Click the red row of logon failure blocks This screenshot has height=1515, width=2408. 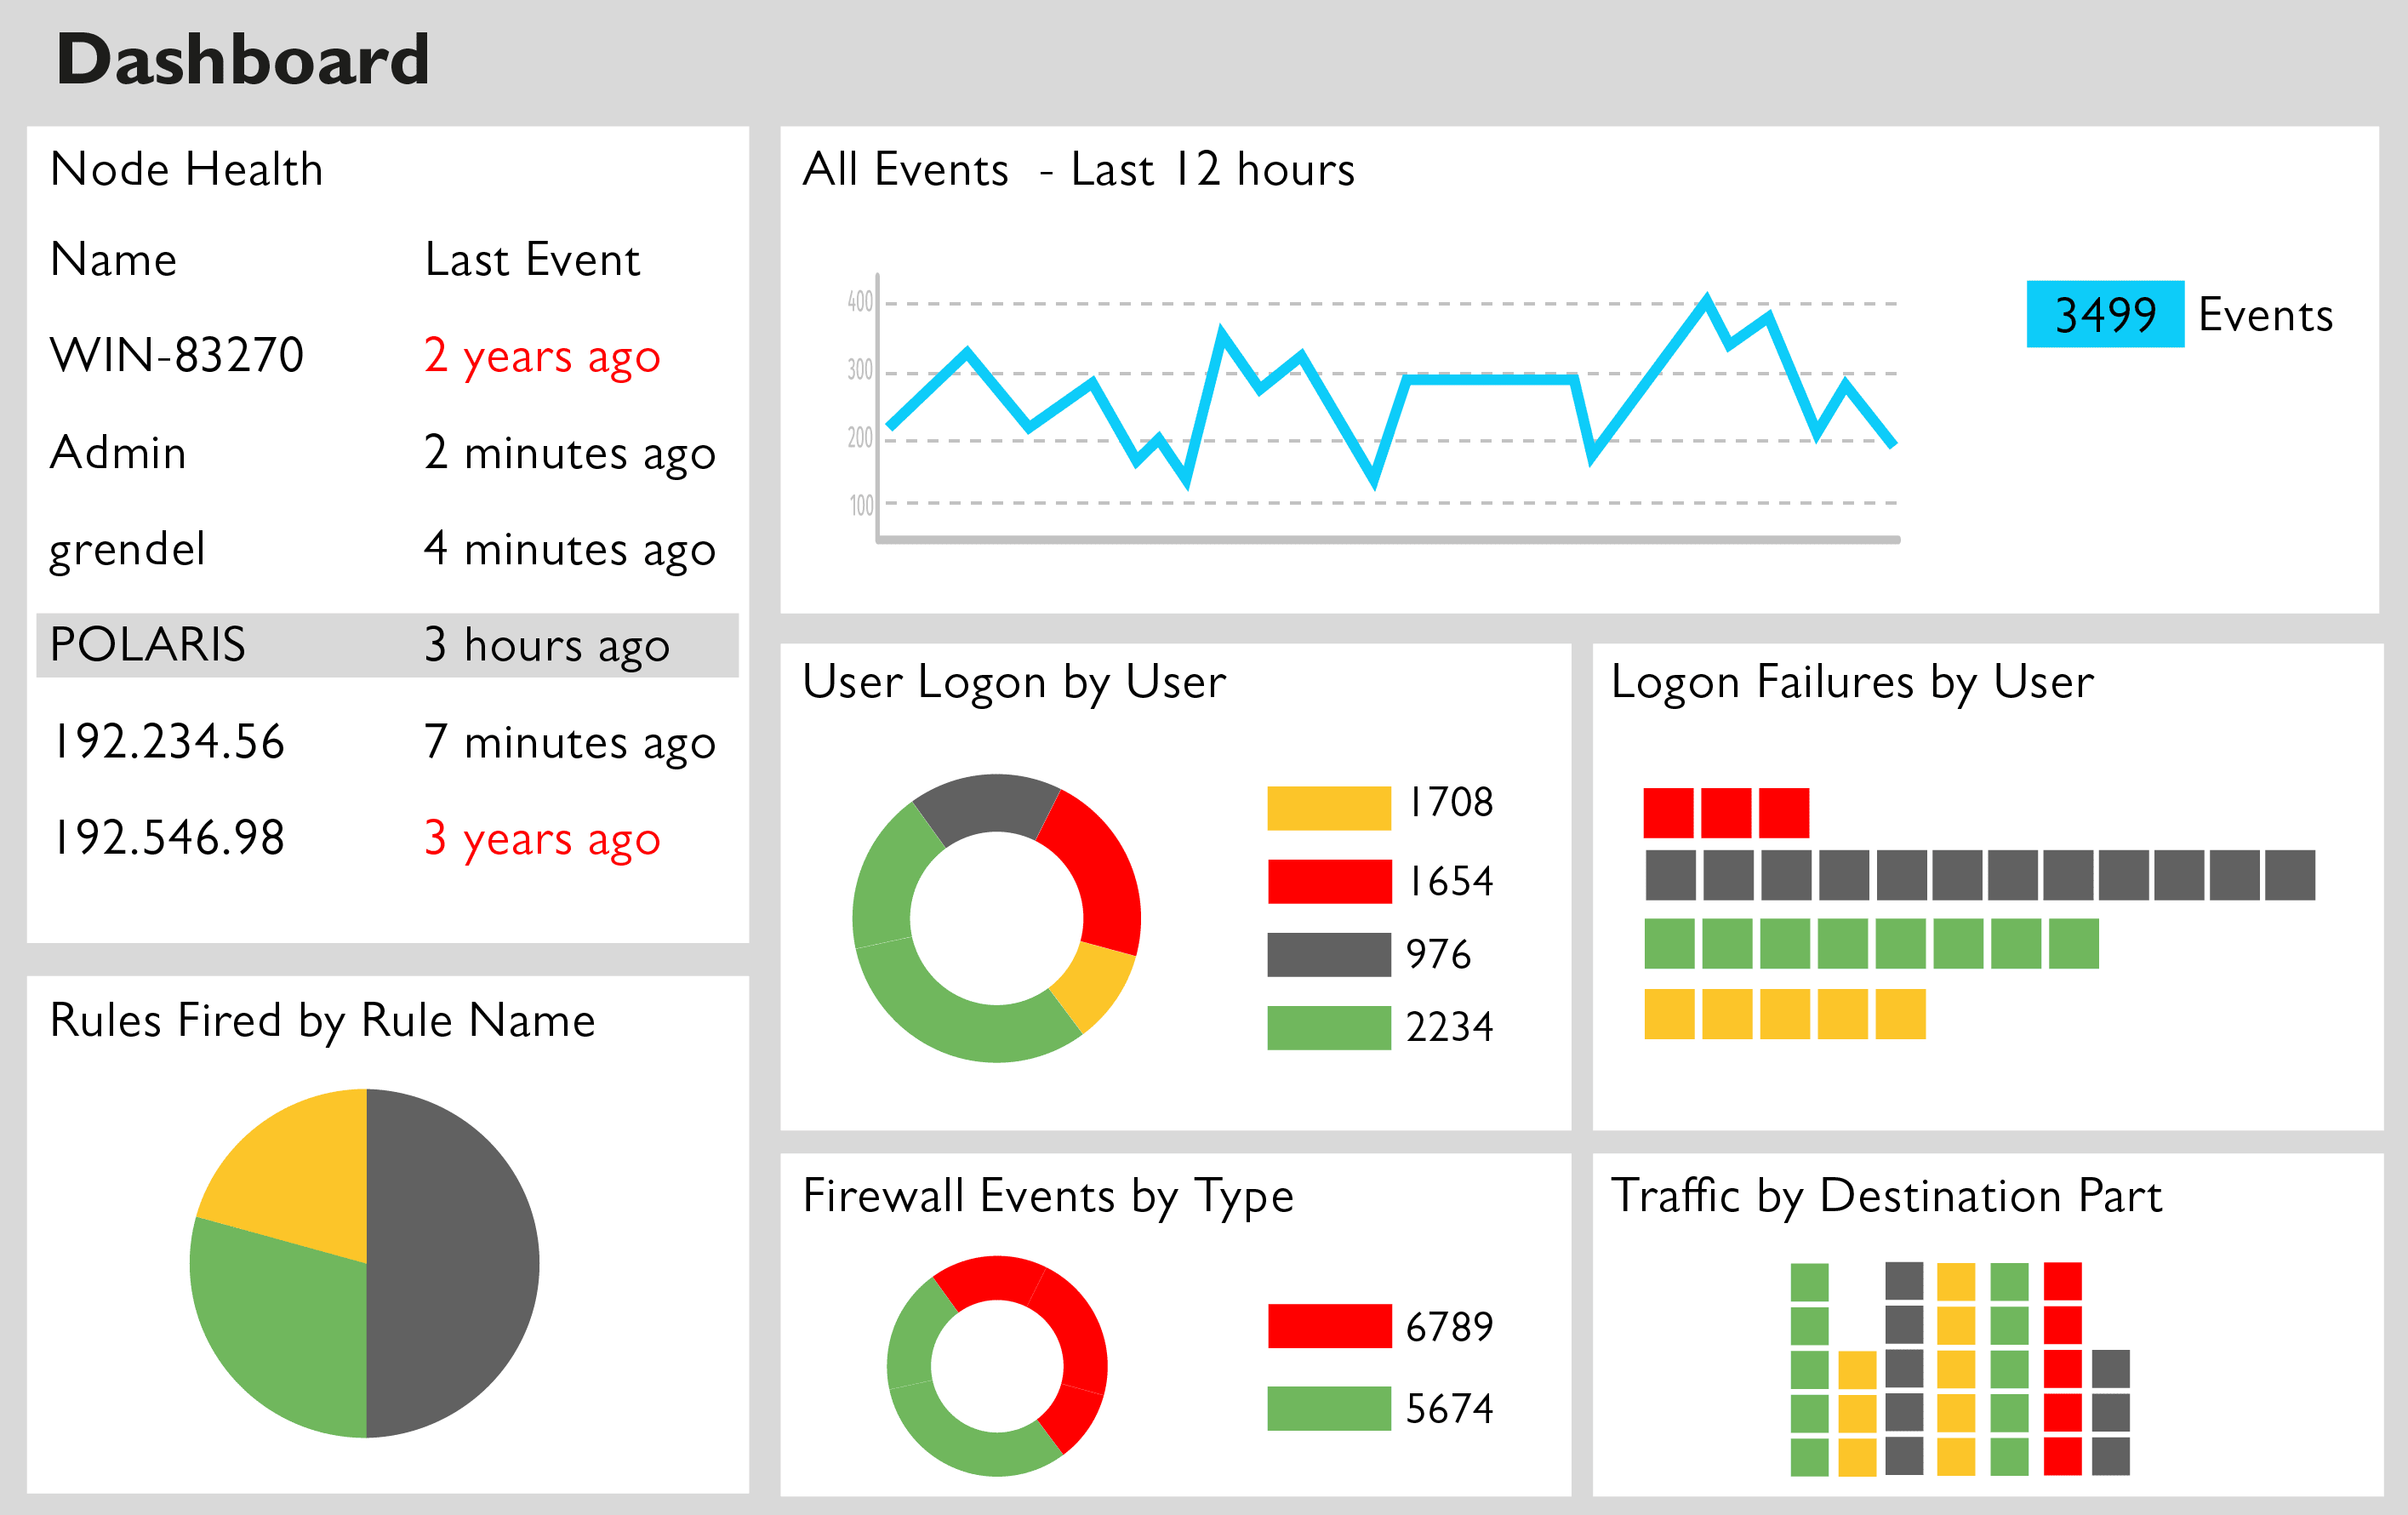[x=1727, y=813]
